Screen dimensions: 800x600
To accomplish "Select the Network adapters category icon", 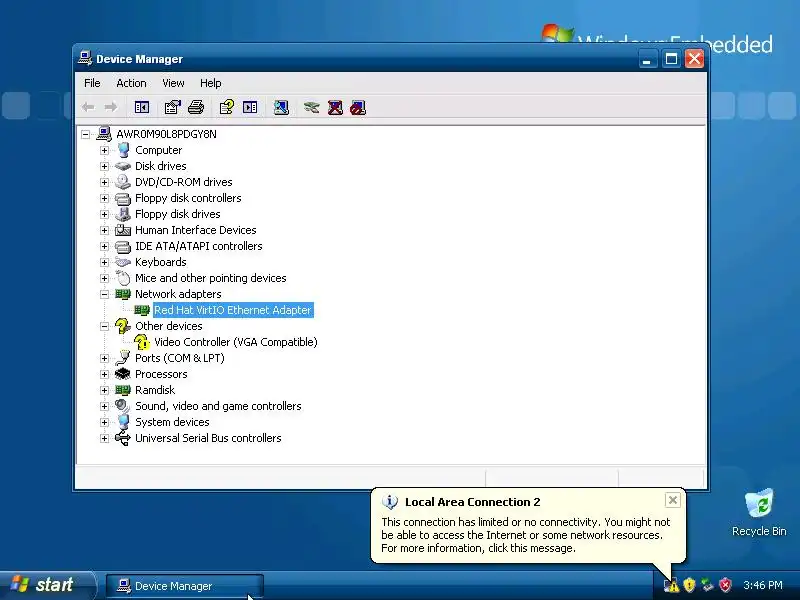I will pos(123,294).
